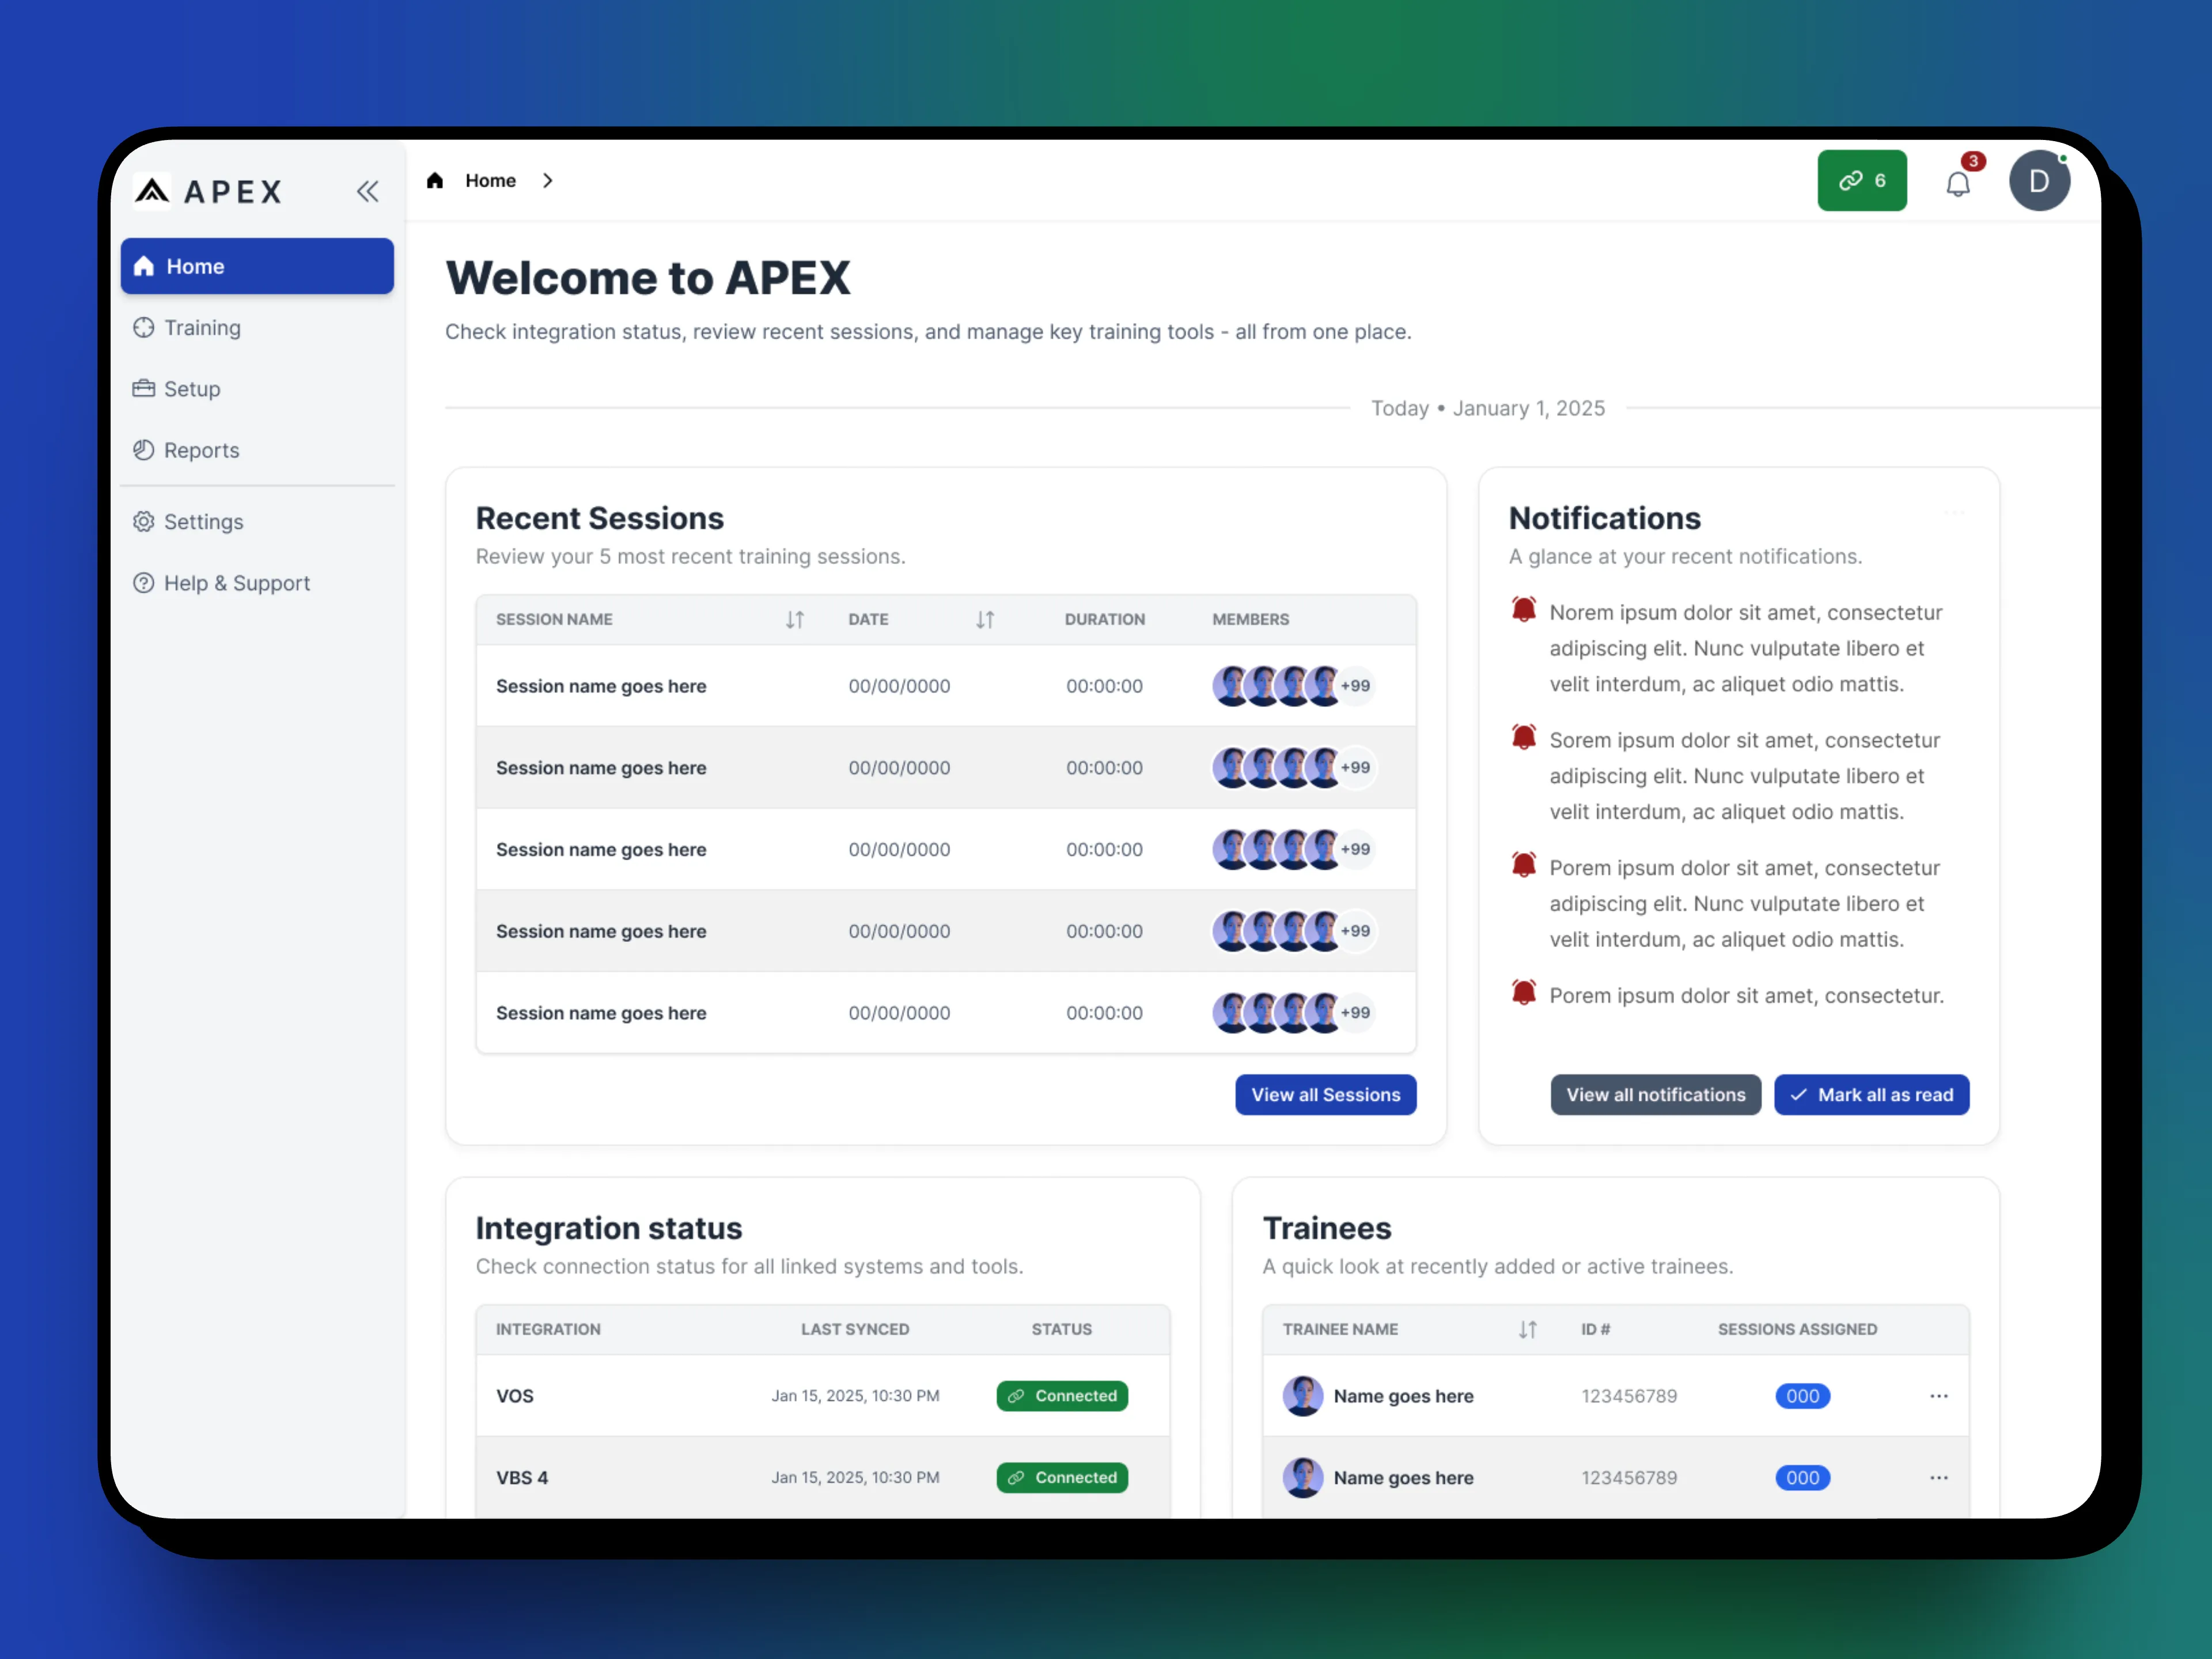
Task: Click the second trainee avatar
Action: click(x=1303, y=1479)
